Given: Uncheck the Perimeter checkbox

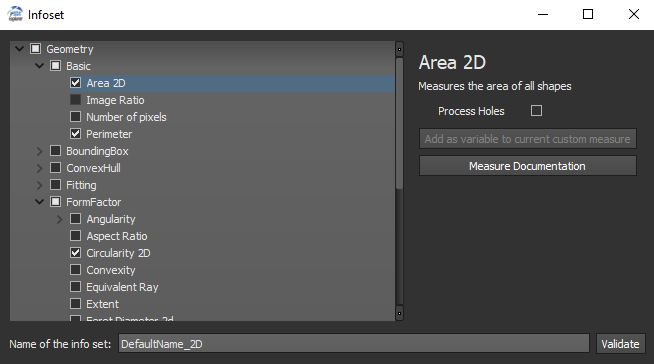Looking at the screenshot, I should tap(75, 134).
